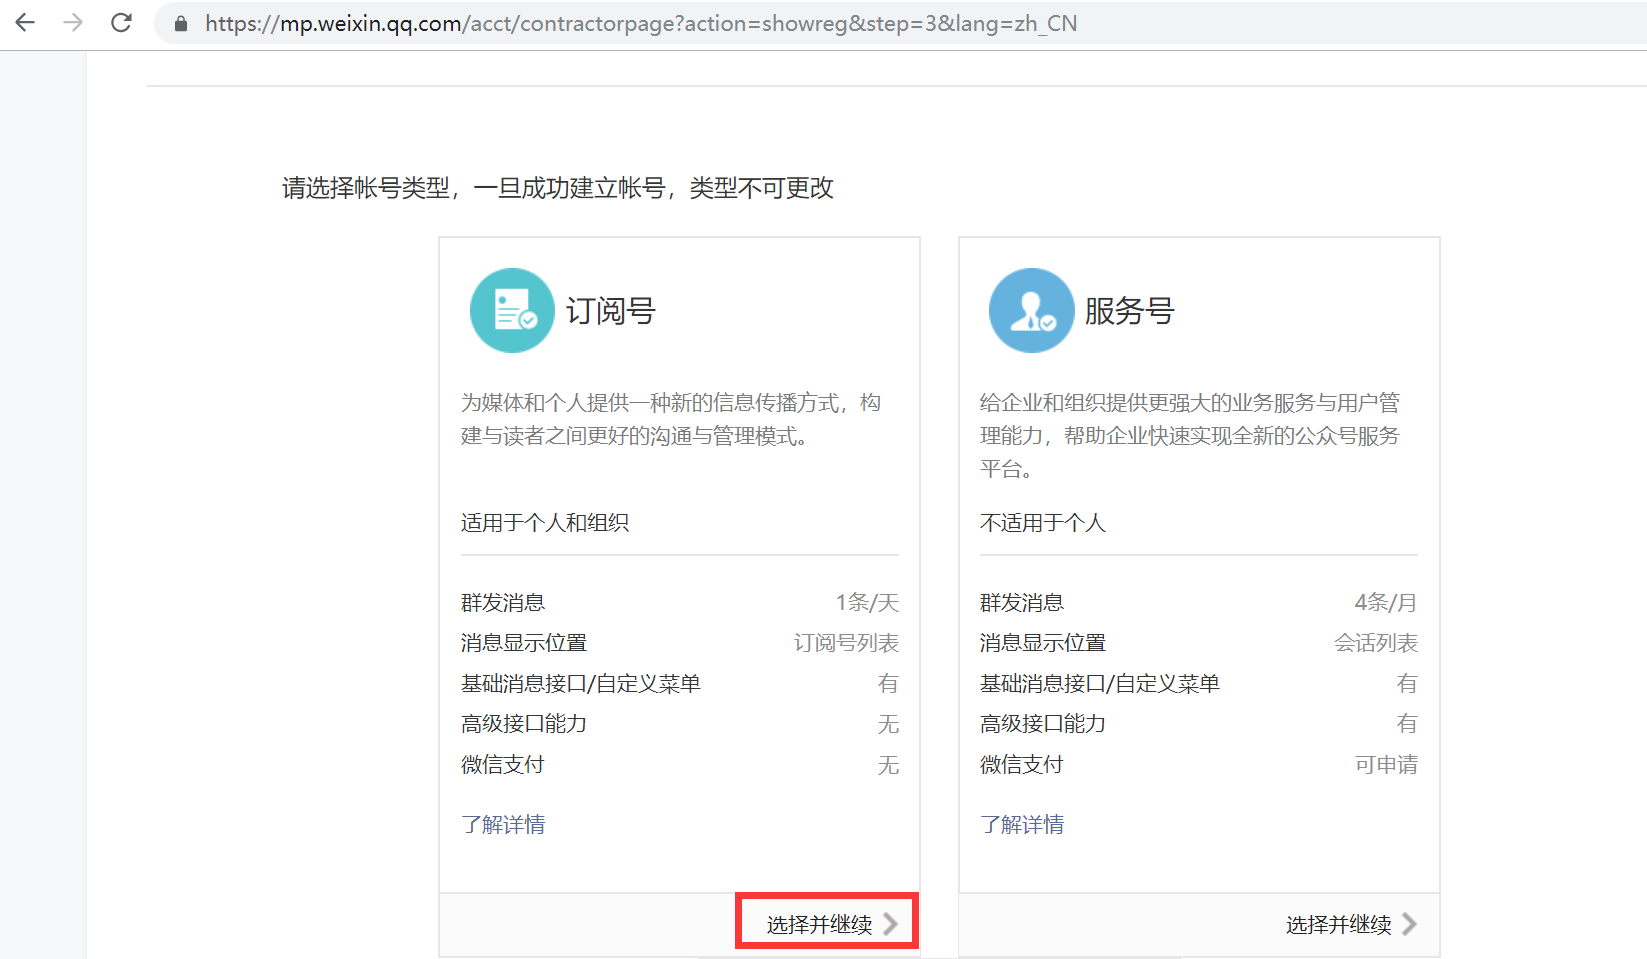Click 消息显示位置 label in 服务号 card
Viewport: 1647px width, 959px height.
pyautogui.click(x=1043, y=643)
